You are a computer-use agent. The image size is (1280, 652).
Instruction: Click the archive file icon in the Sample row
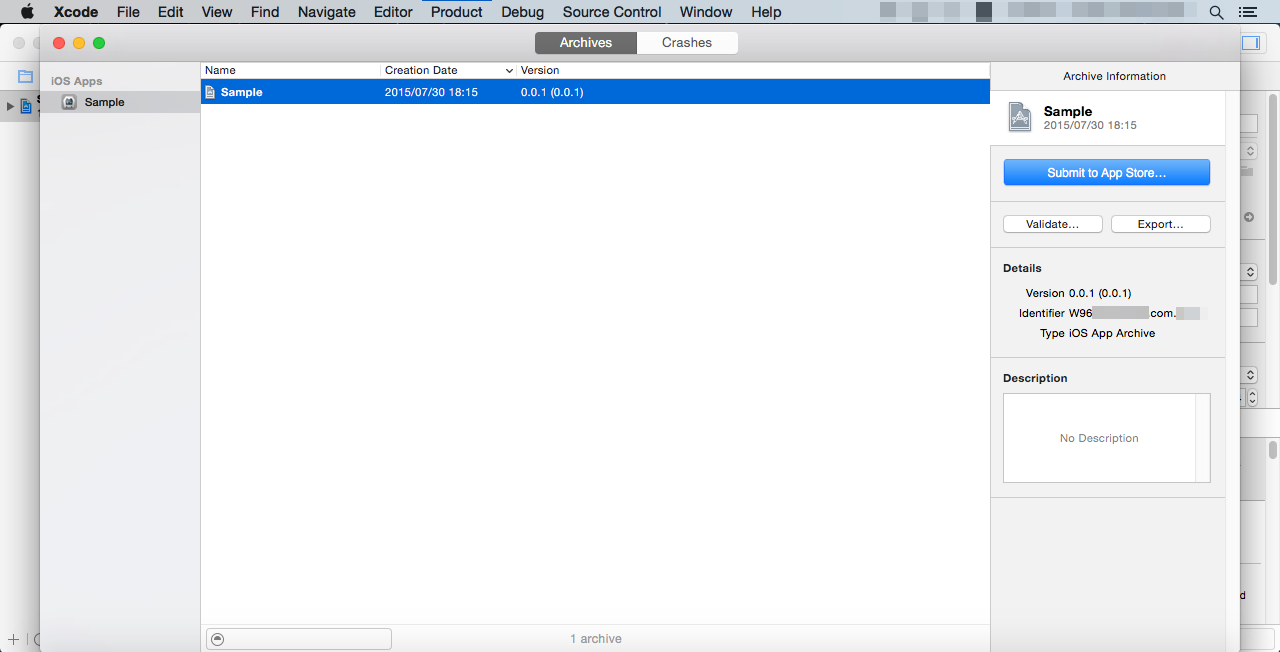tap(210, 92)
